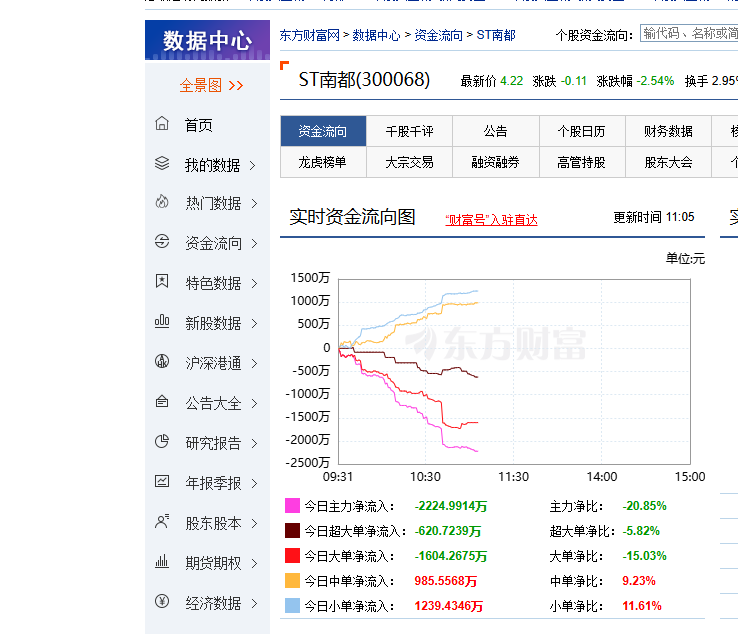Click the -20.85% 主力净比 value
This screenshot has width=738, height=634.
[644, 506]
